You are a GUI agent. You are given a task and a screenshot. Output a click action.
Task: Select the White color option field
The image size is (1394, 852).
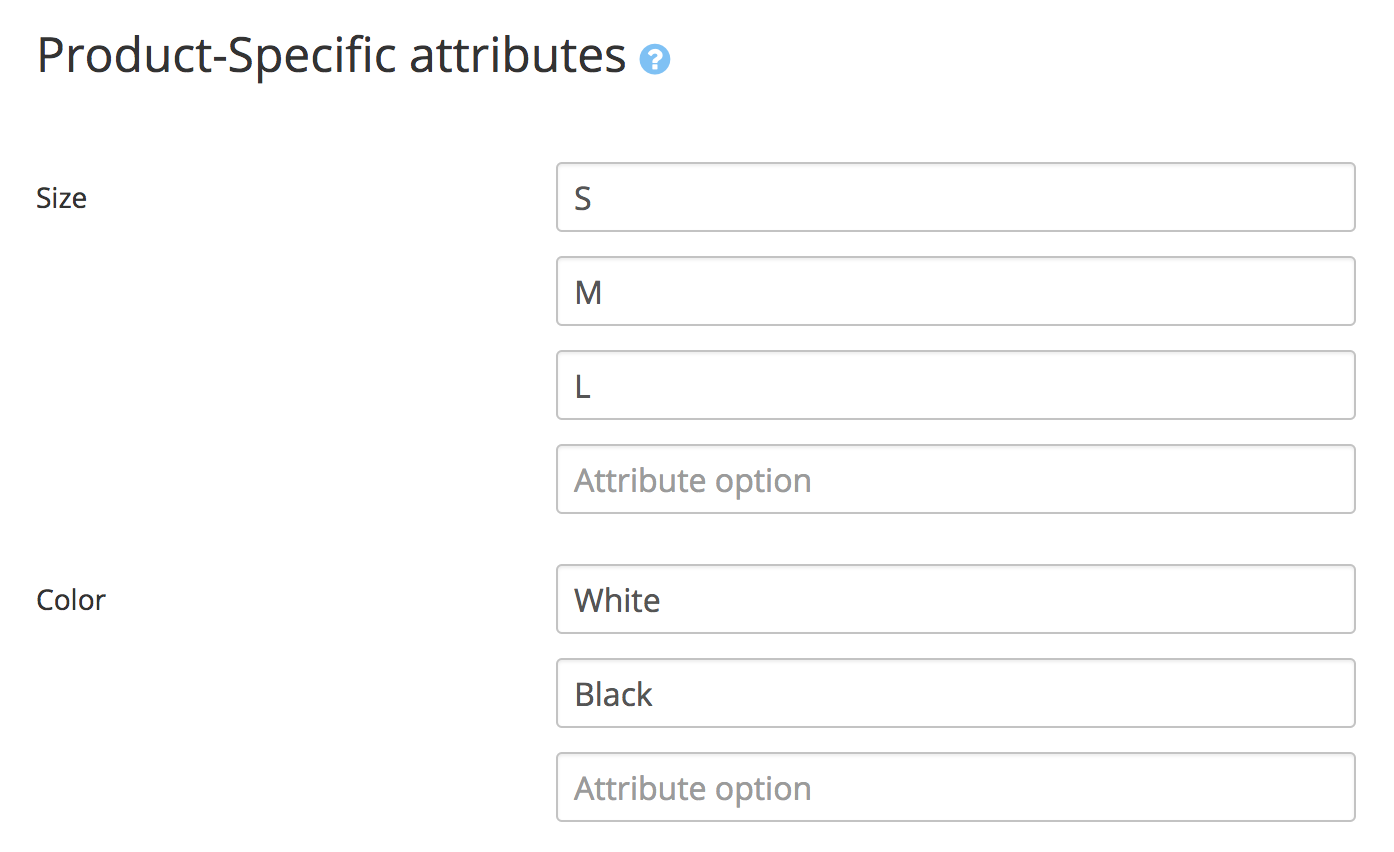[x=955, y=599]
